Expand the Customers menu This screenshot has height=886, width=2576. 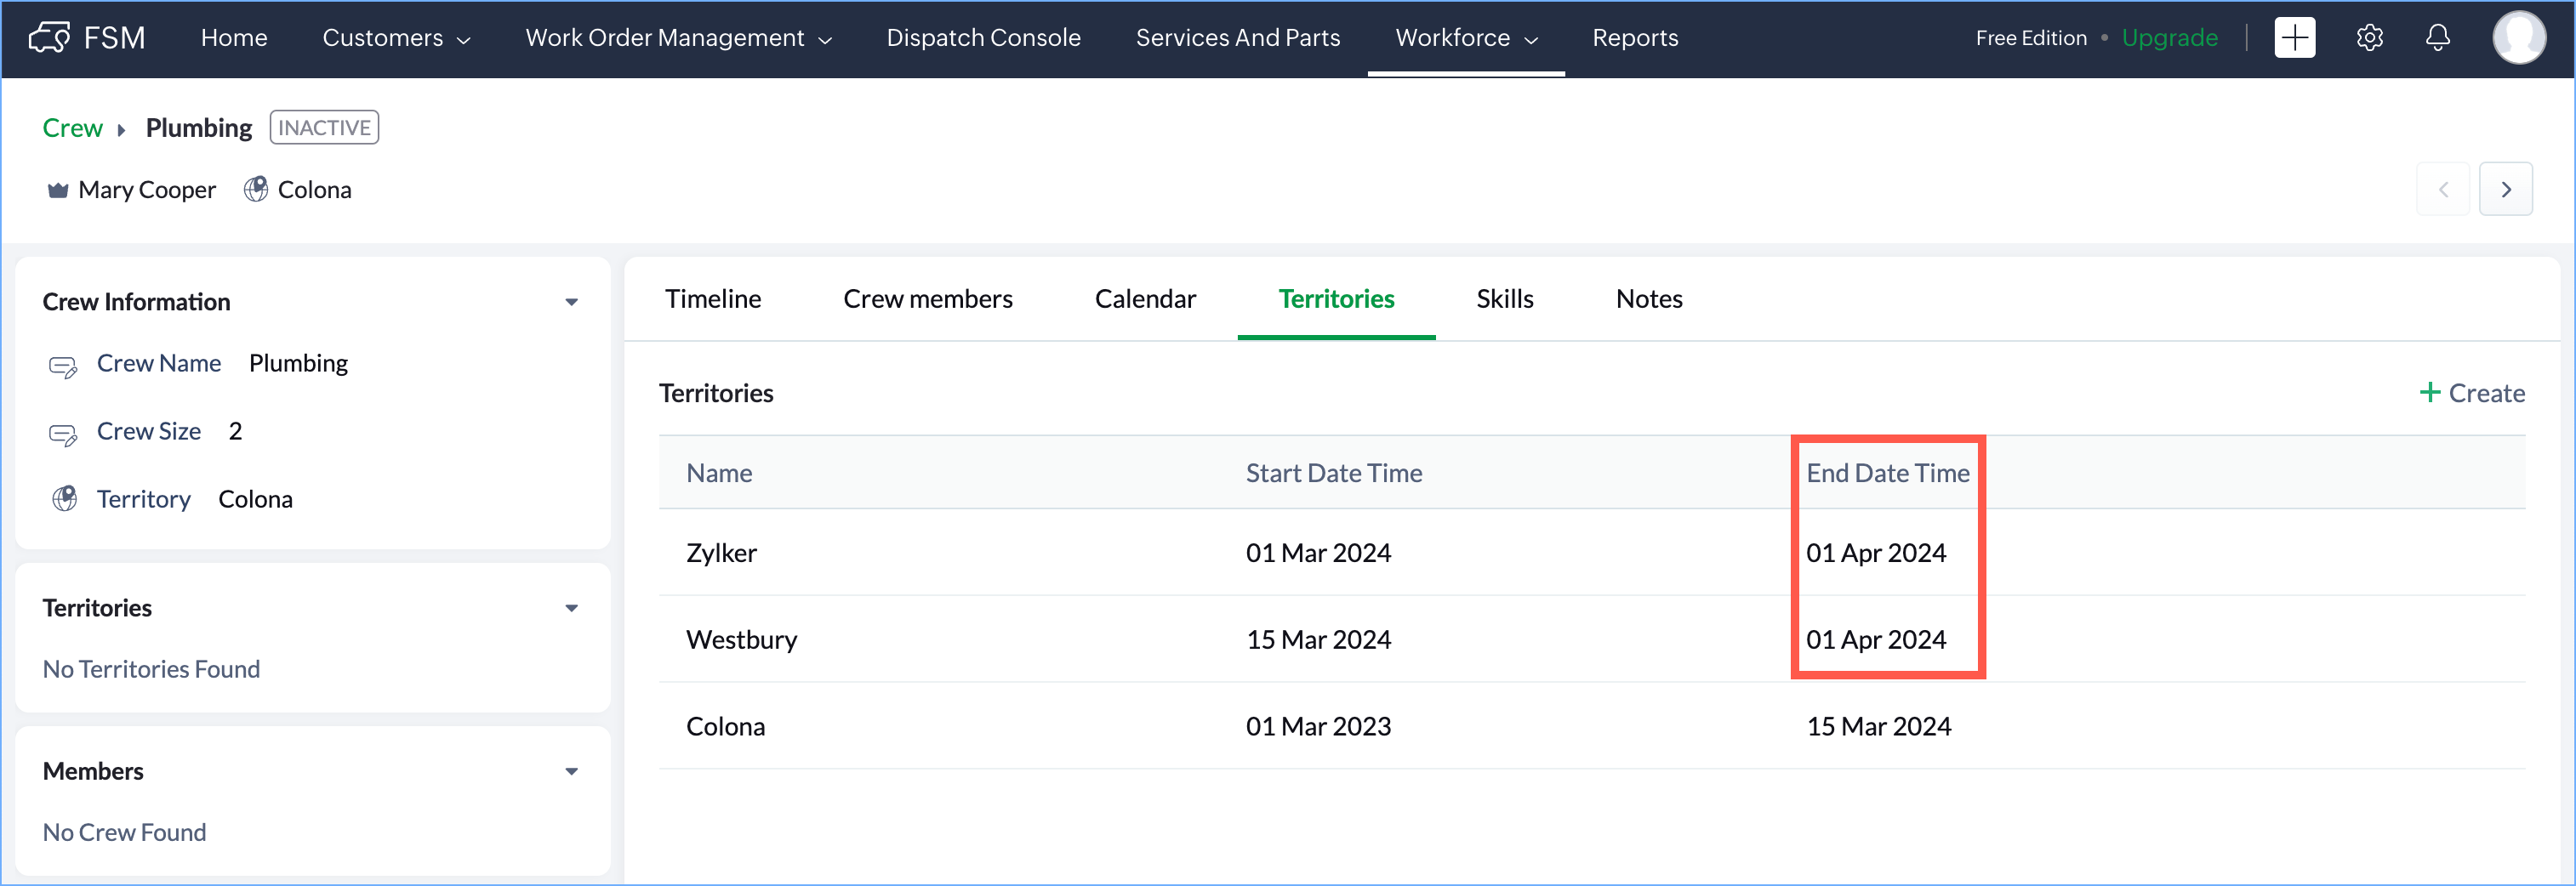(x=395, y=38)
